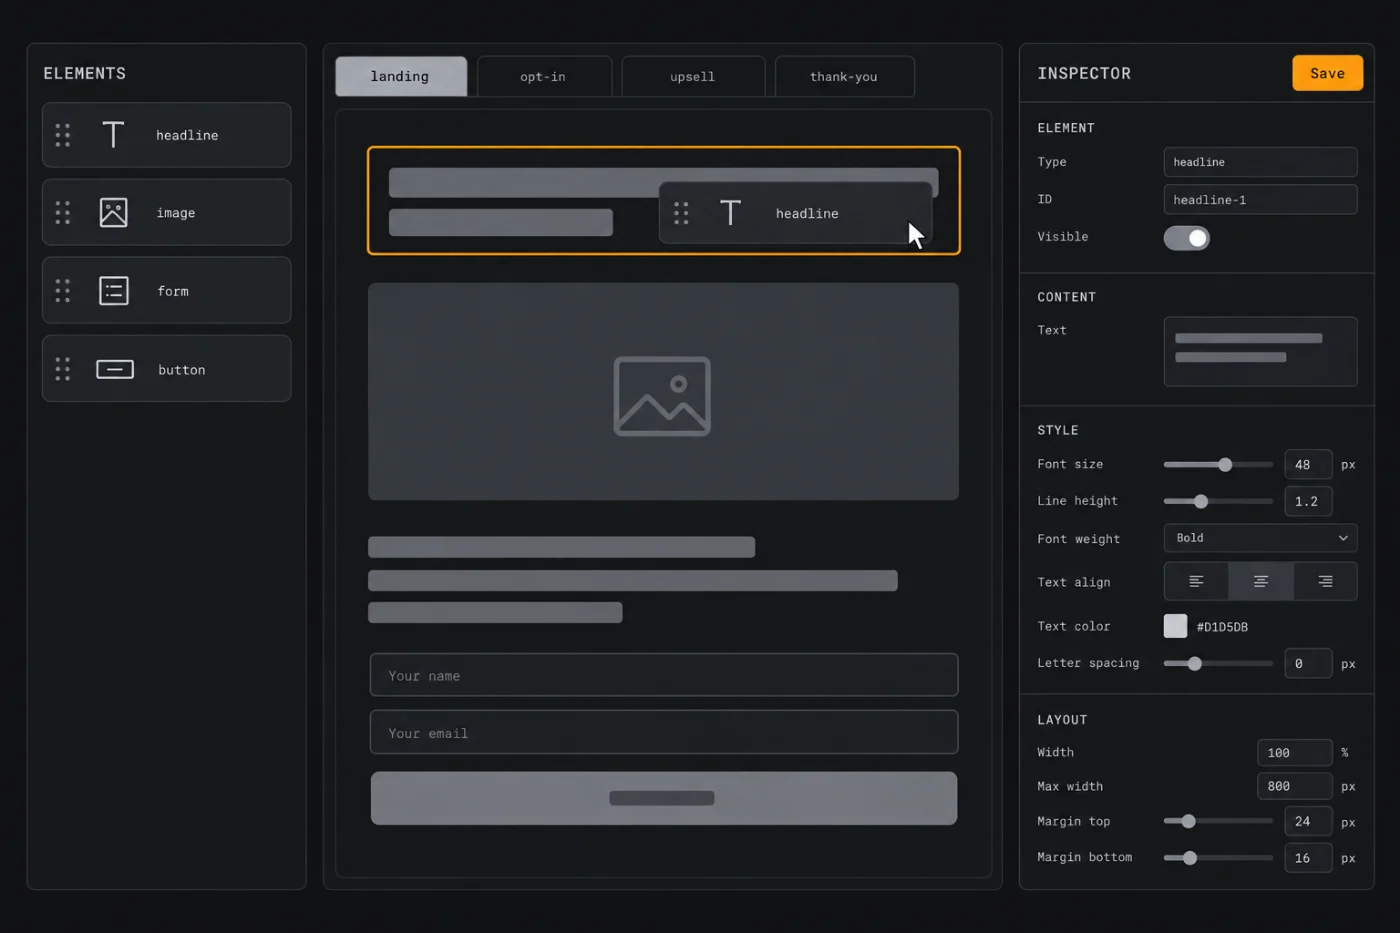Click the image element icon
Image resolution: width=1400 pixels, height=933 pixels.
[113, 212]
